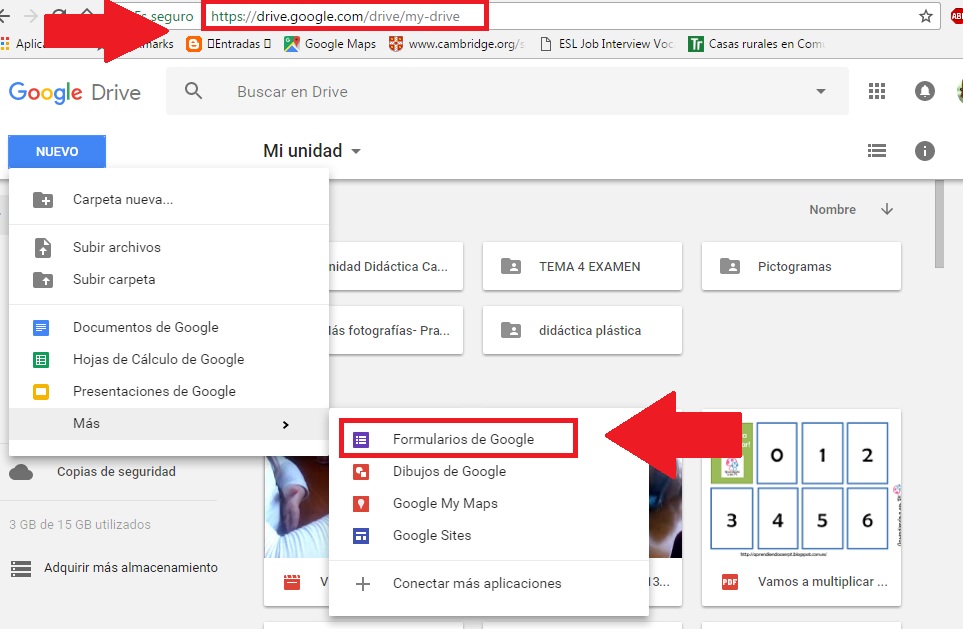Open the TEMA 4 EXAMEN folder

[582, 266]
